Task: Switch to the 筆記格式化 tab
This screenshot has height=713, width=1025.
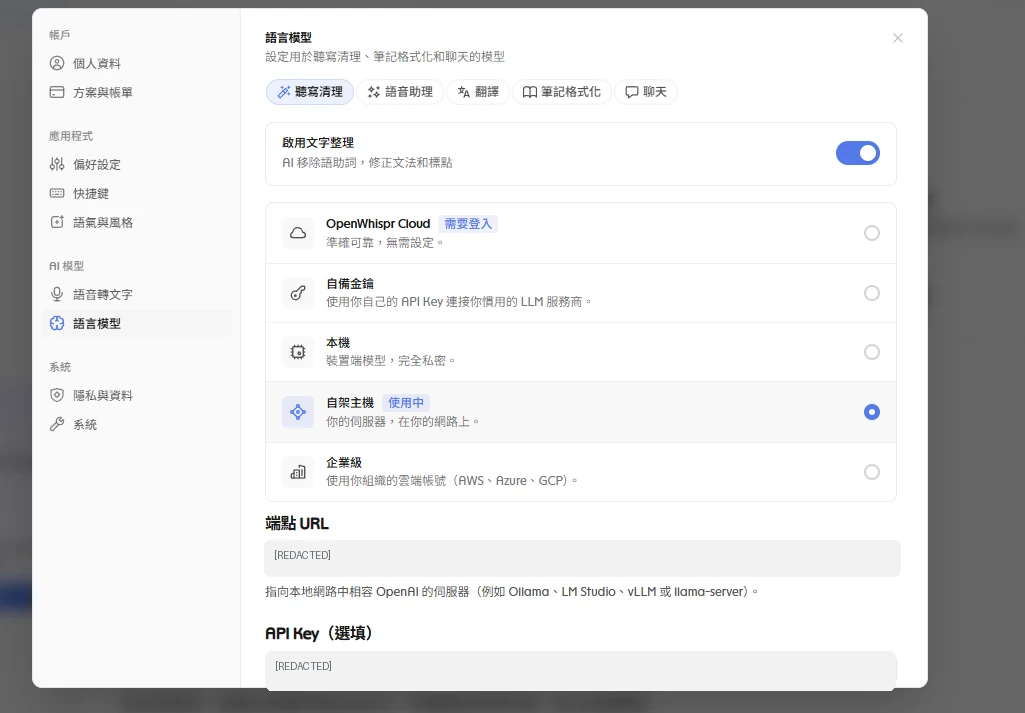Action: point(562,92)
